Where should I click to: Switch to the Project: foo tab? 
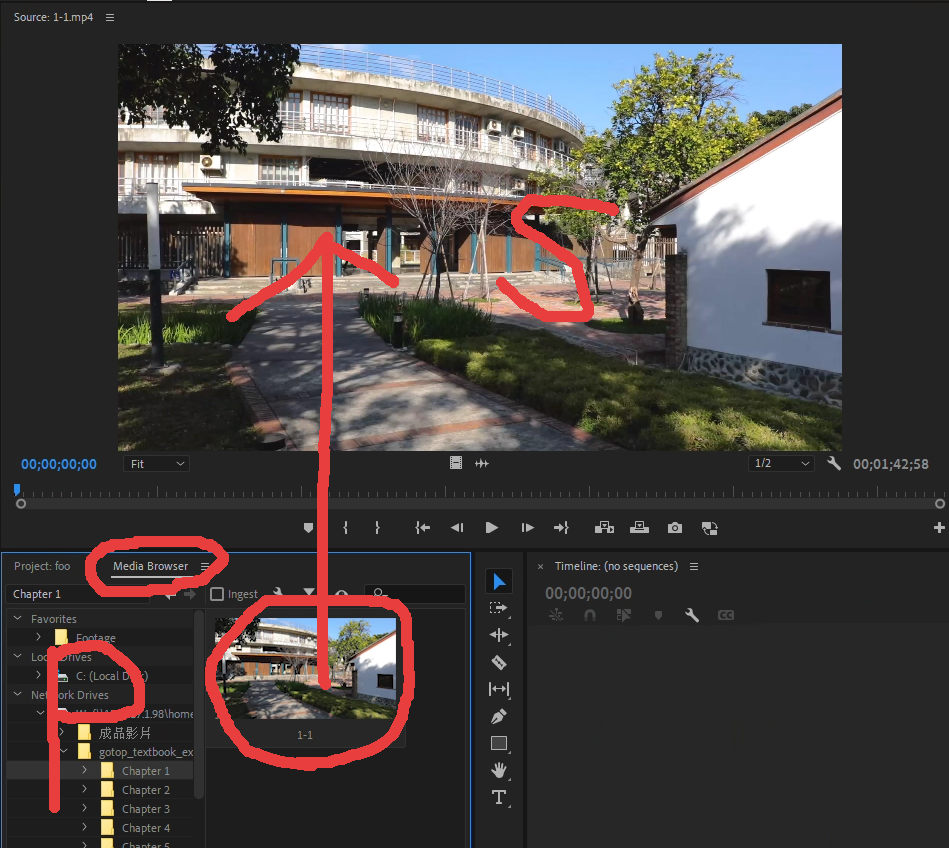pos(42,566)
